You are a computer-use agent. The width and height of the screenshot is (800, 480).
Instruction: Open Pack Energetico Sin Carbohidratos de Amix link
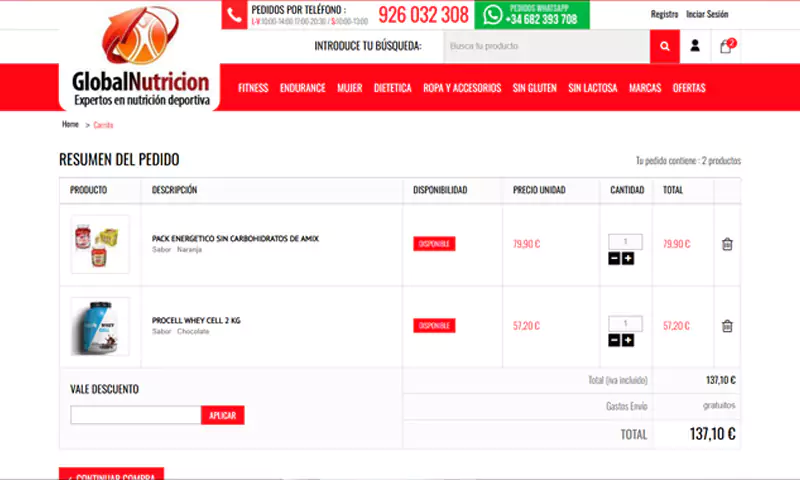coord(235,238)
